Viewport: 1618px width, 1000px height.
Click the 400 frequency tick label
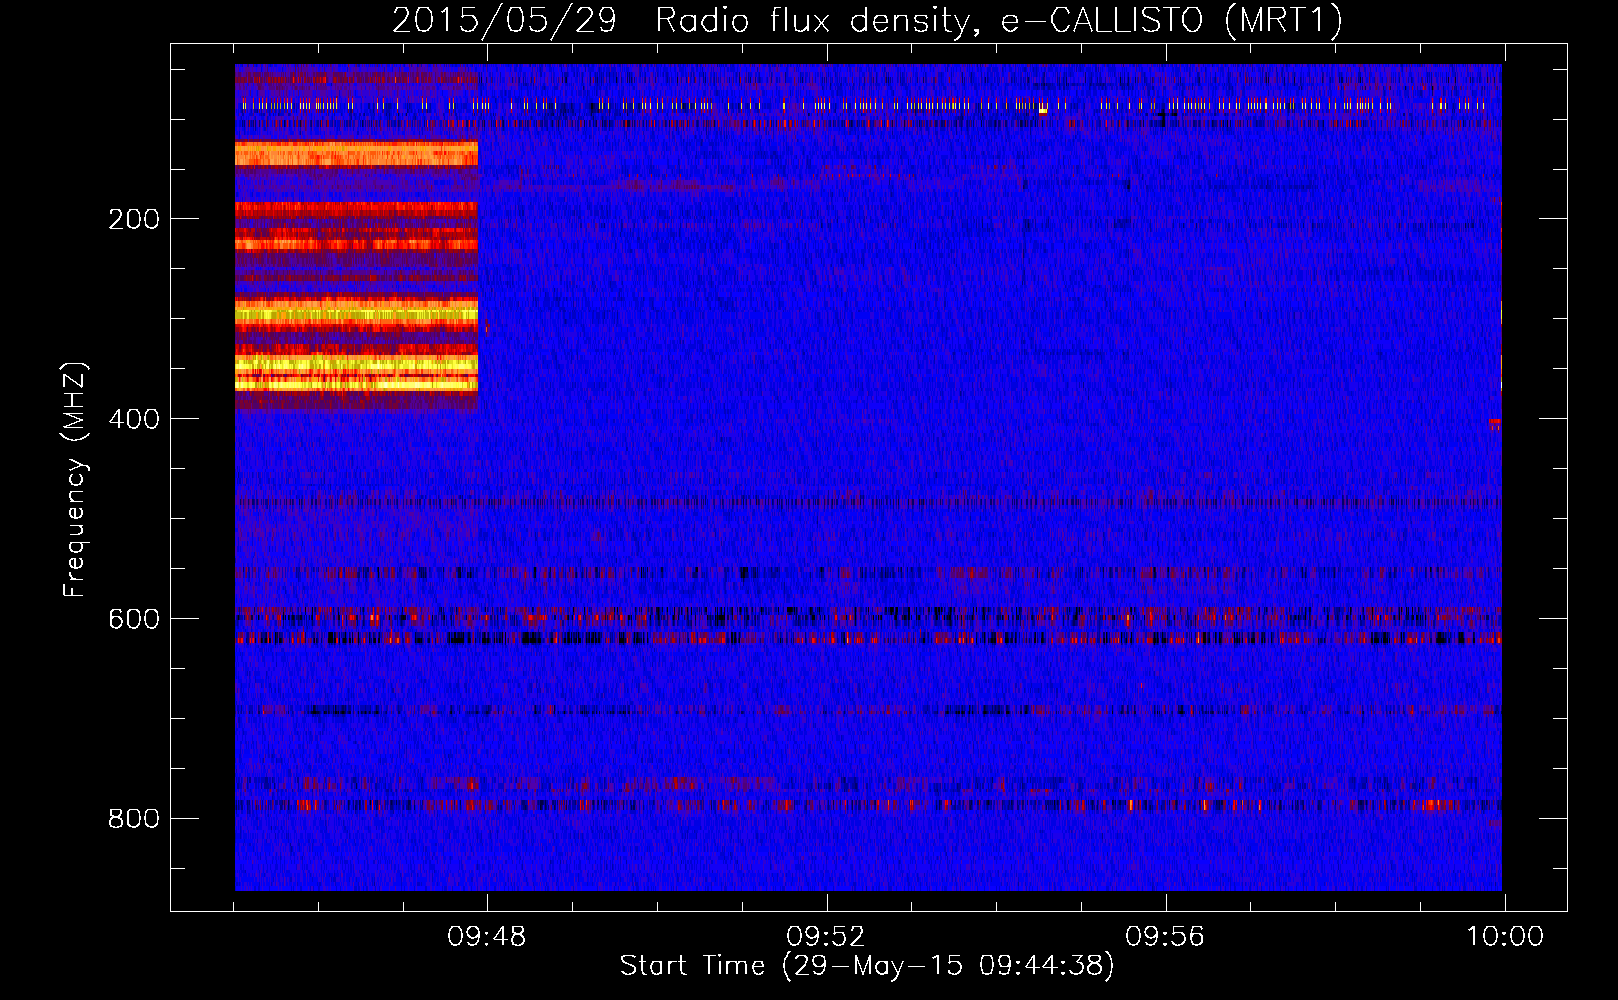134,419
